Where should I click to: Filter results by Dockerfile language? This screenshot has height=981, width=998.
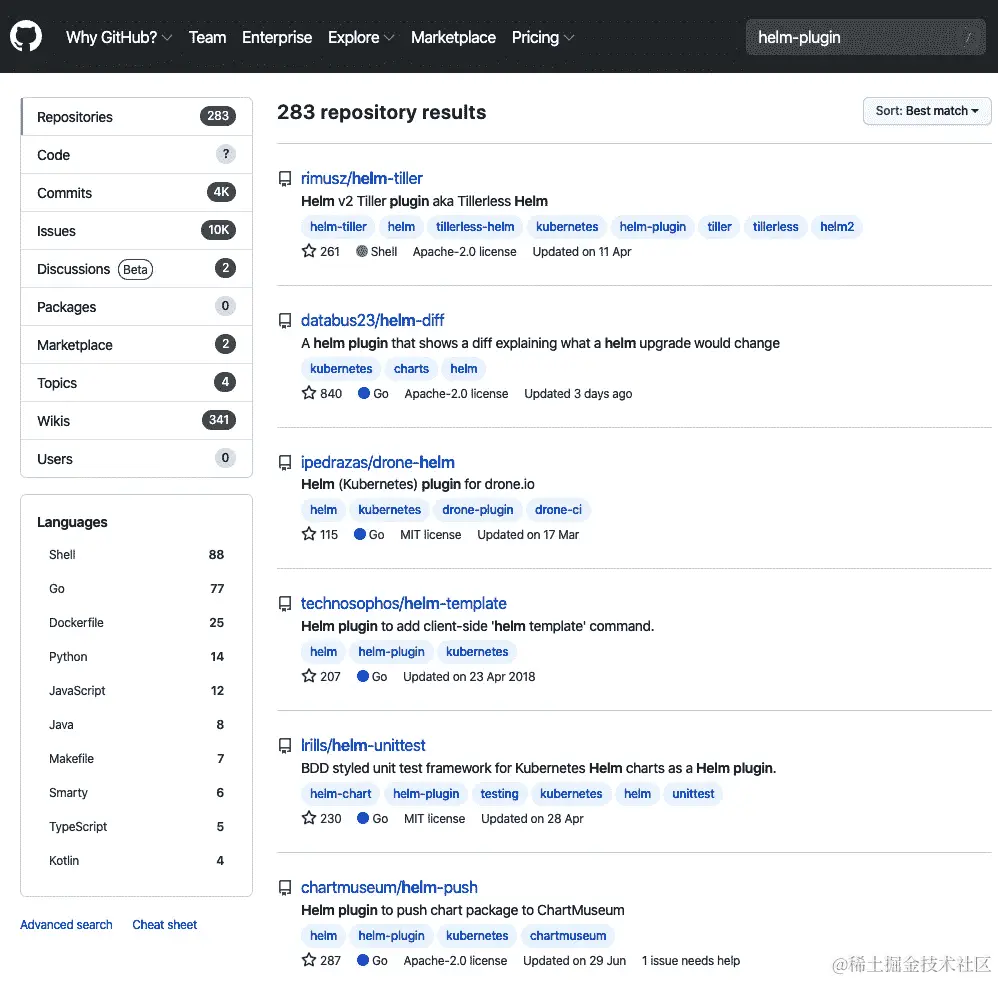(137, 623)
